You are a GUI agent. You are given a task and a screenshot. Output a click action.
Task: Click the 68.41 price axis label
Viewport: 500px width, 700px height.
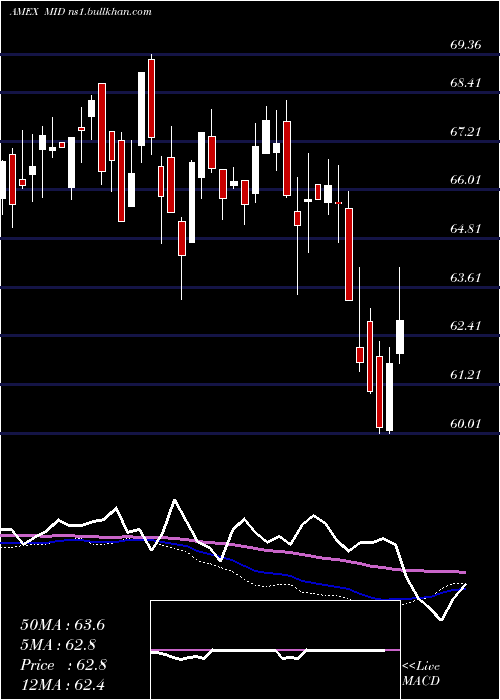[x=466, y=83]
